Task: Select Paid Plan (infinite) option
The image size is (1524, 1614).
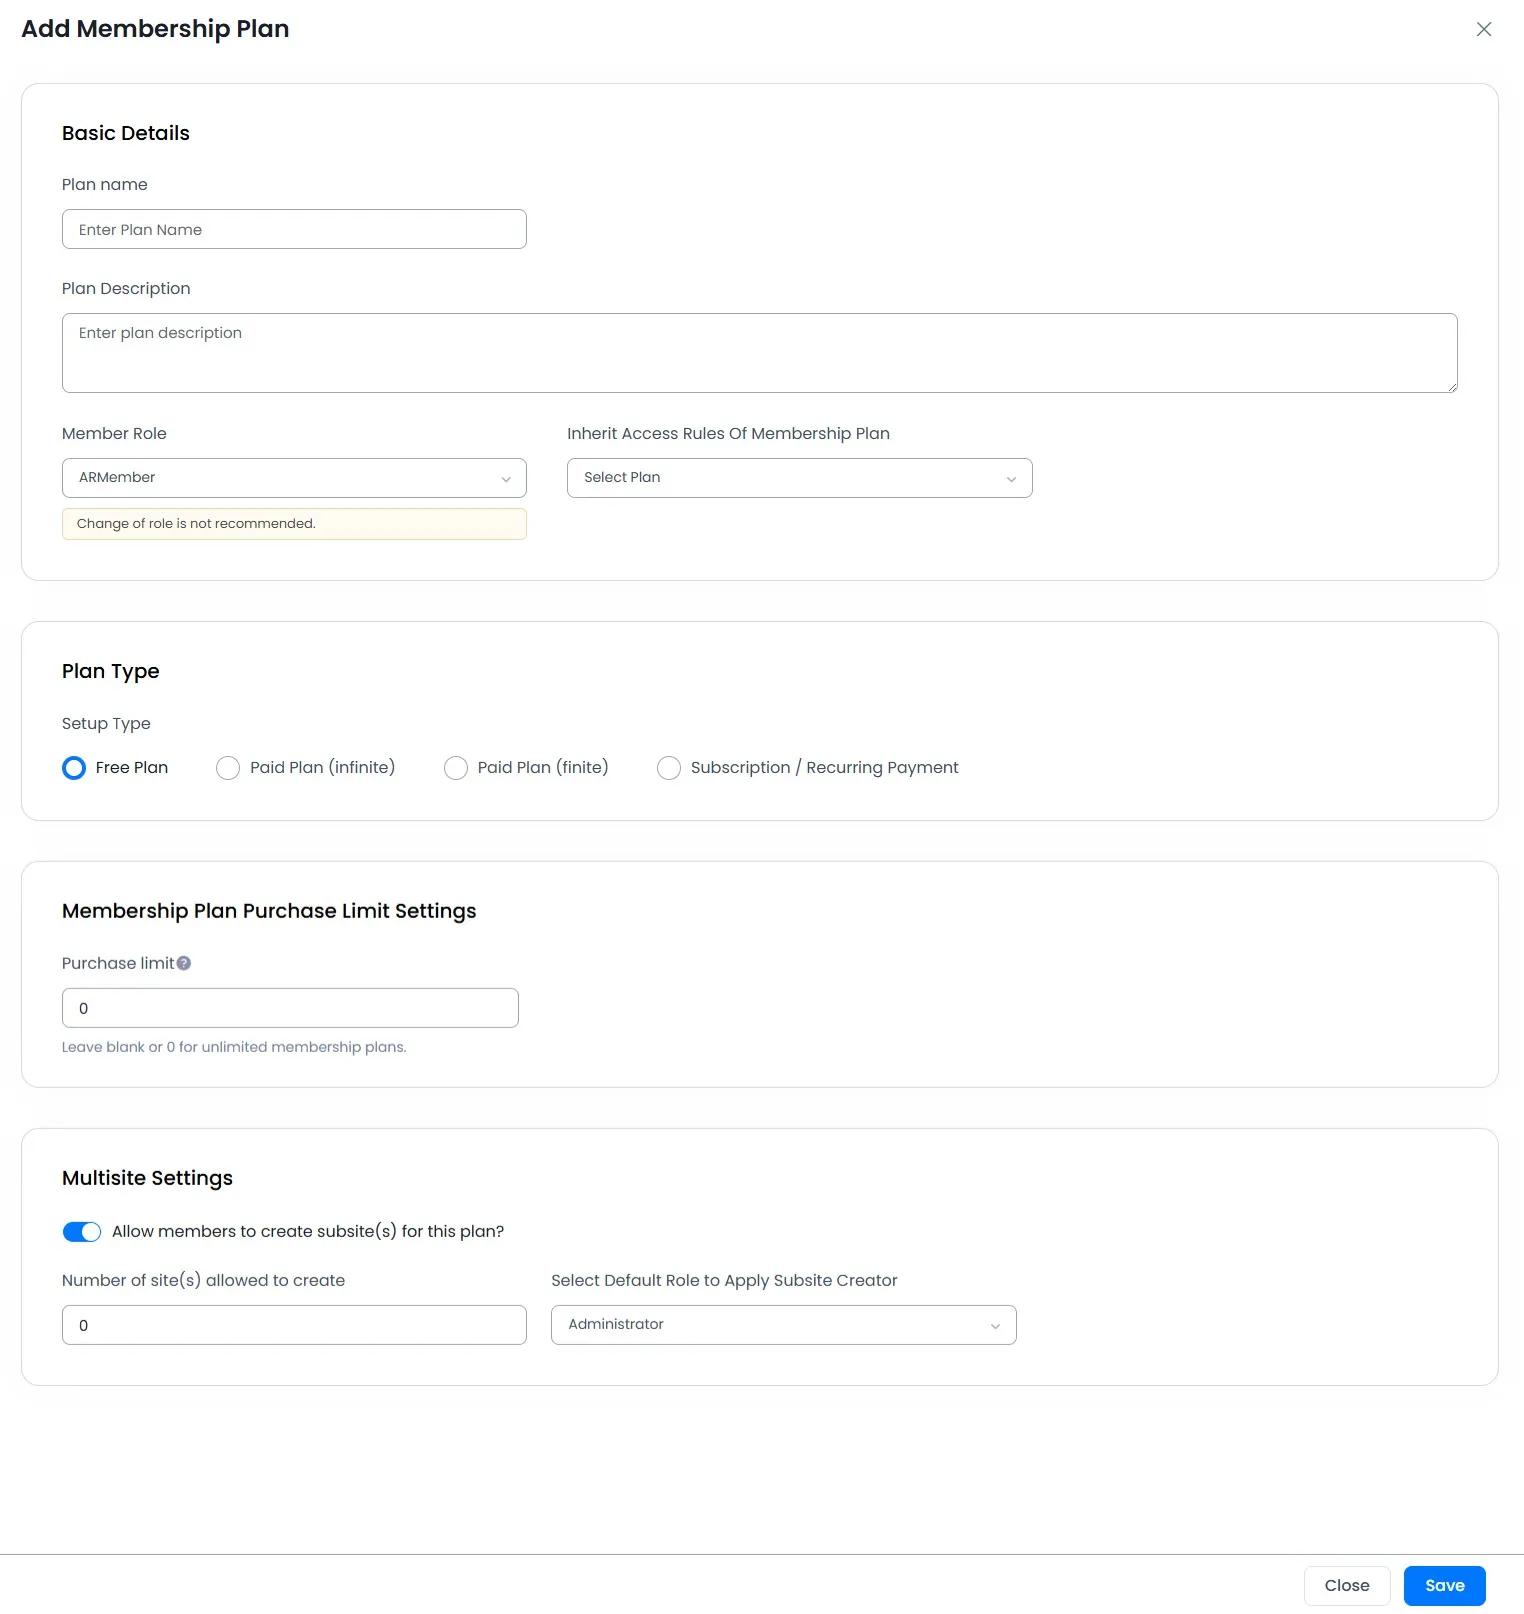Action: pyautogui.click(x=228, y=768)
